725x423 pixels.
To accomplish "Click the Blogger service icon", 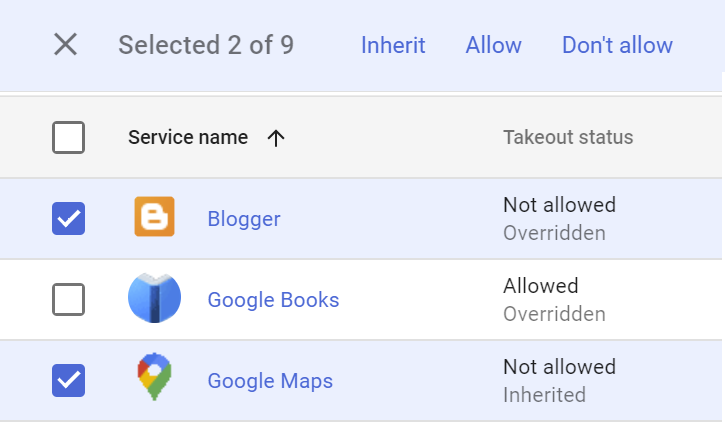I will click(154, 217).
